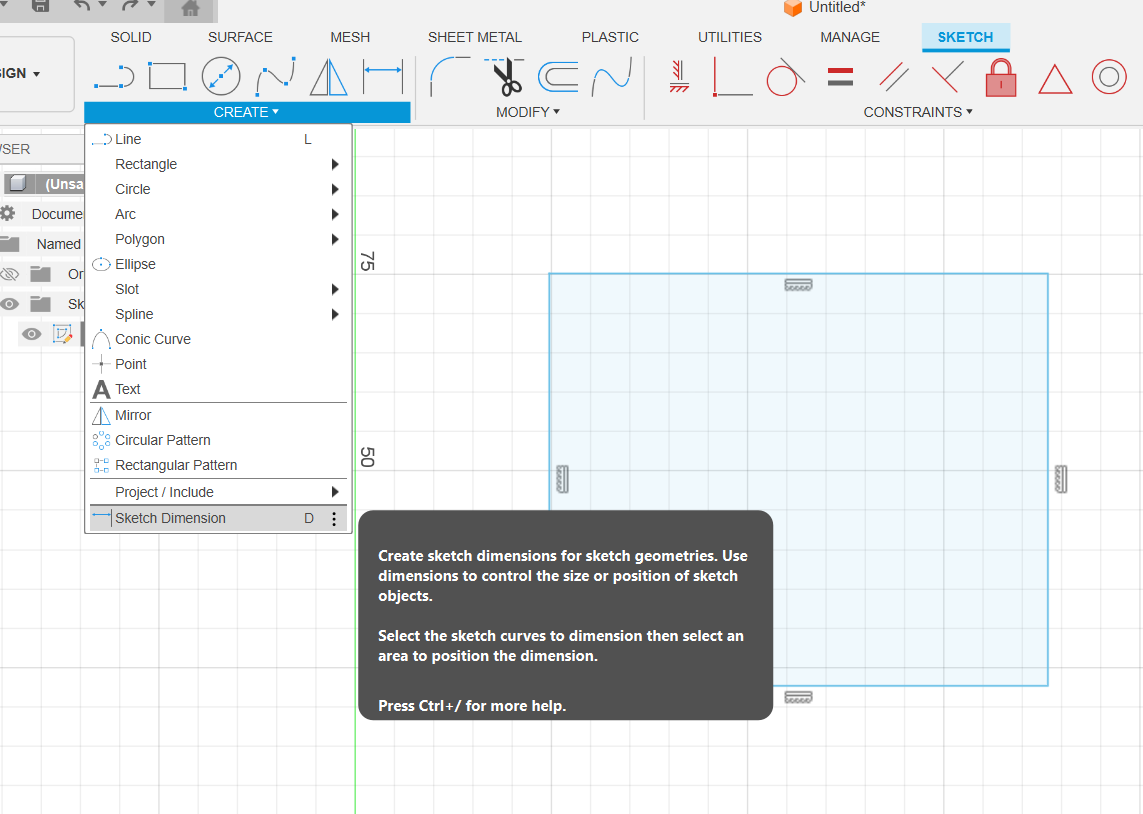Expand the Project / Include submenu
The height and width of the screenshot is (814, 1143).
click(x=335, y=493)
